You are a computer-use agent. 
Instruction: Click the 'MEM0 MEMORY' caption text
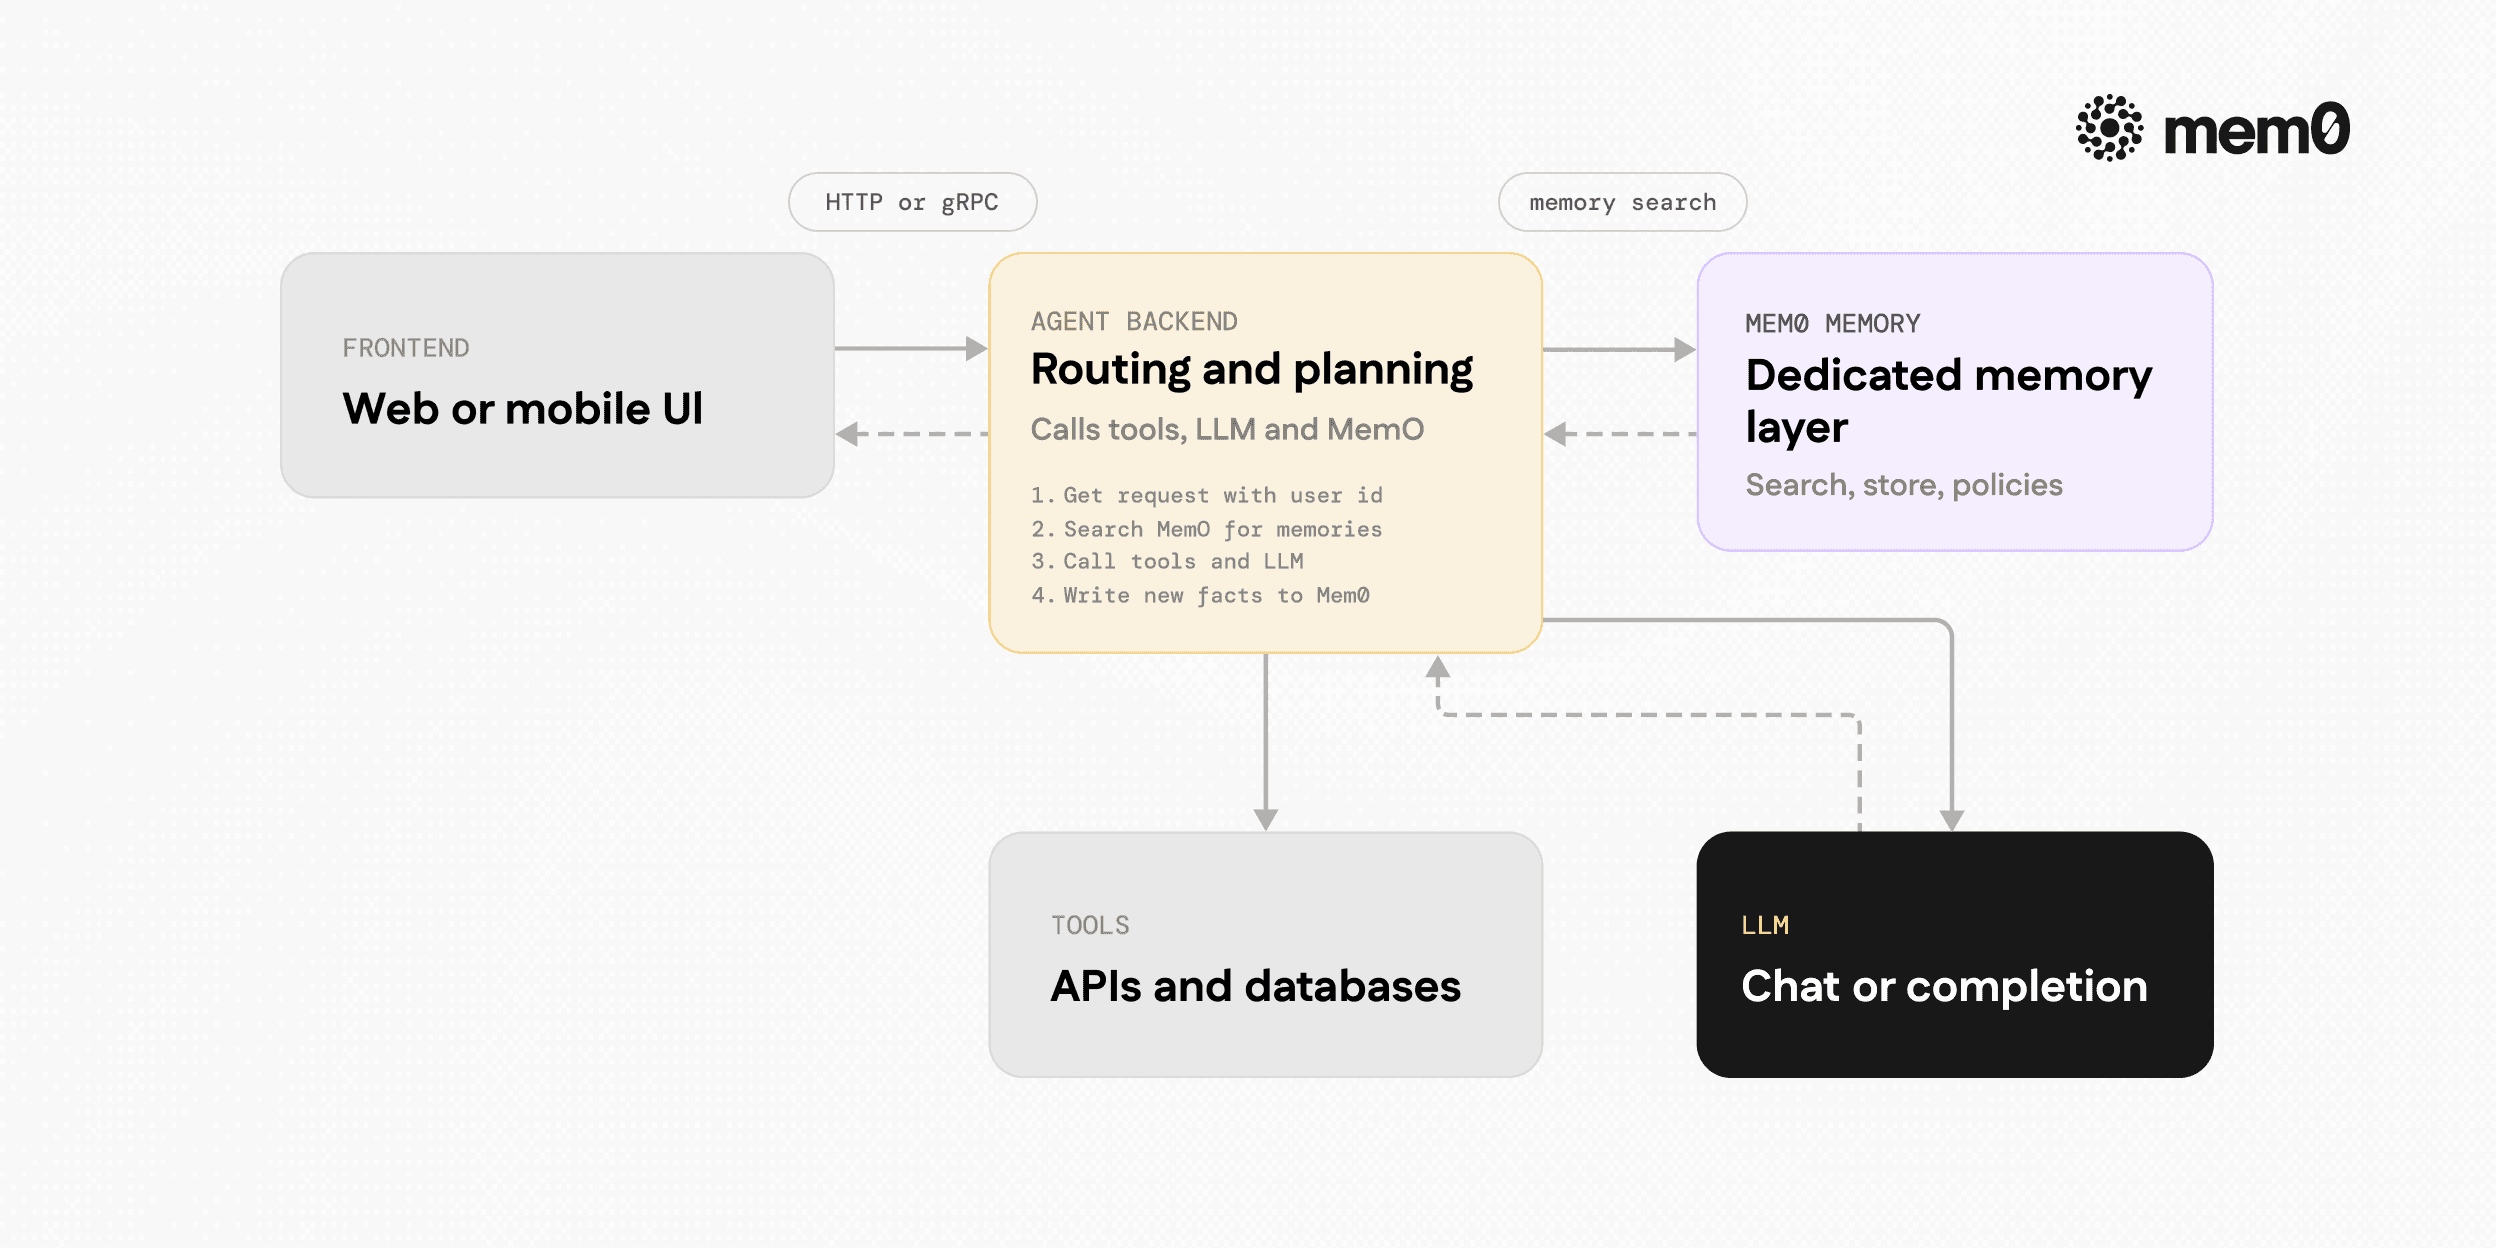[x=1832, y=323]
